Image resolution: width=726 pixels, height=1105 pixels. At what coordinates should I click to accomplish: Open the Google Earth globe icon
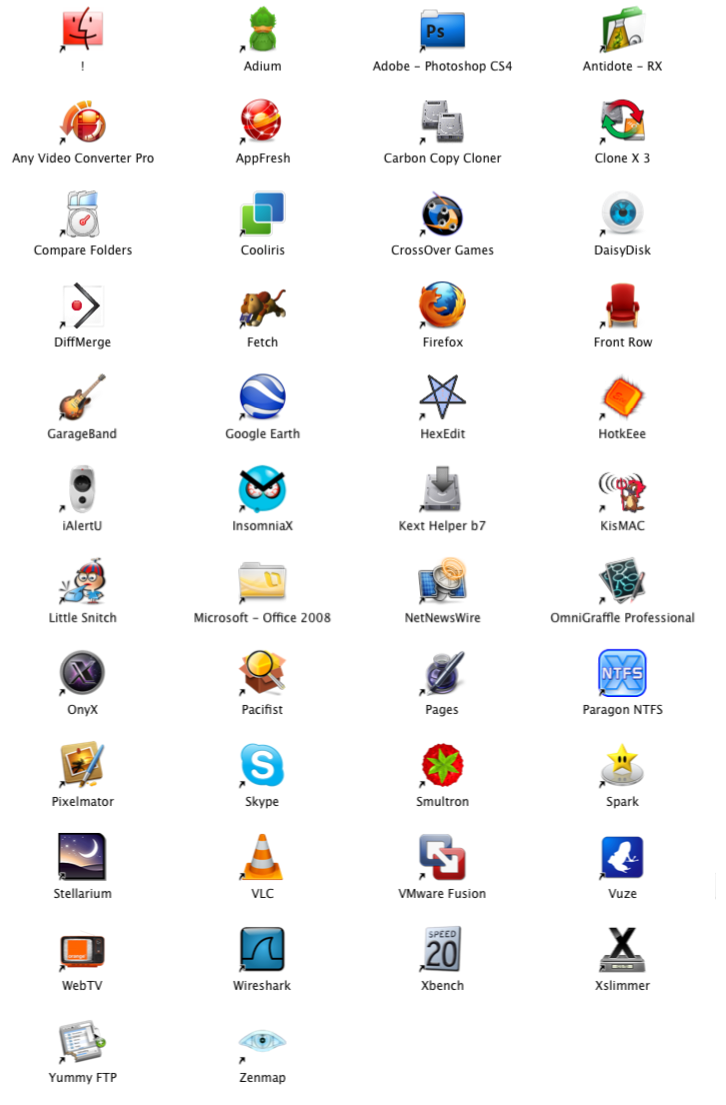click(262, 397)
